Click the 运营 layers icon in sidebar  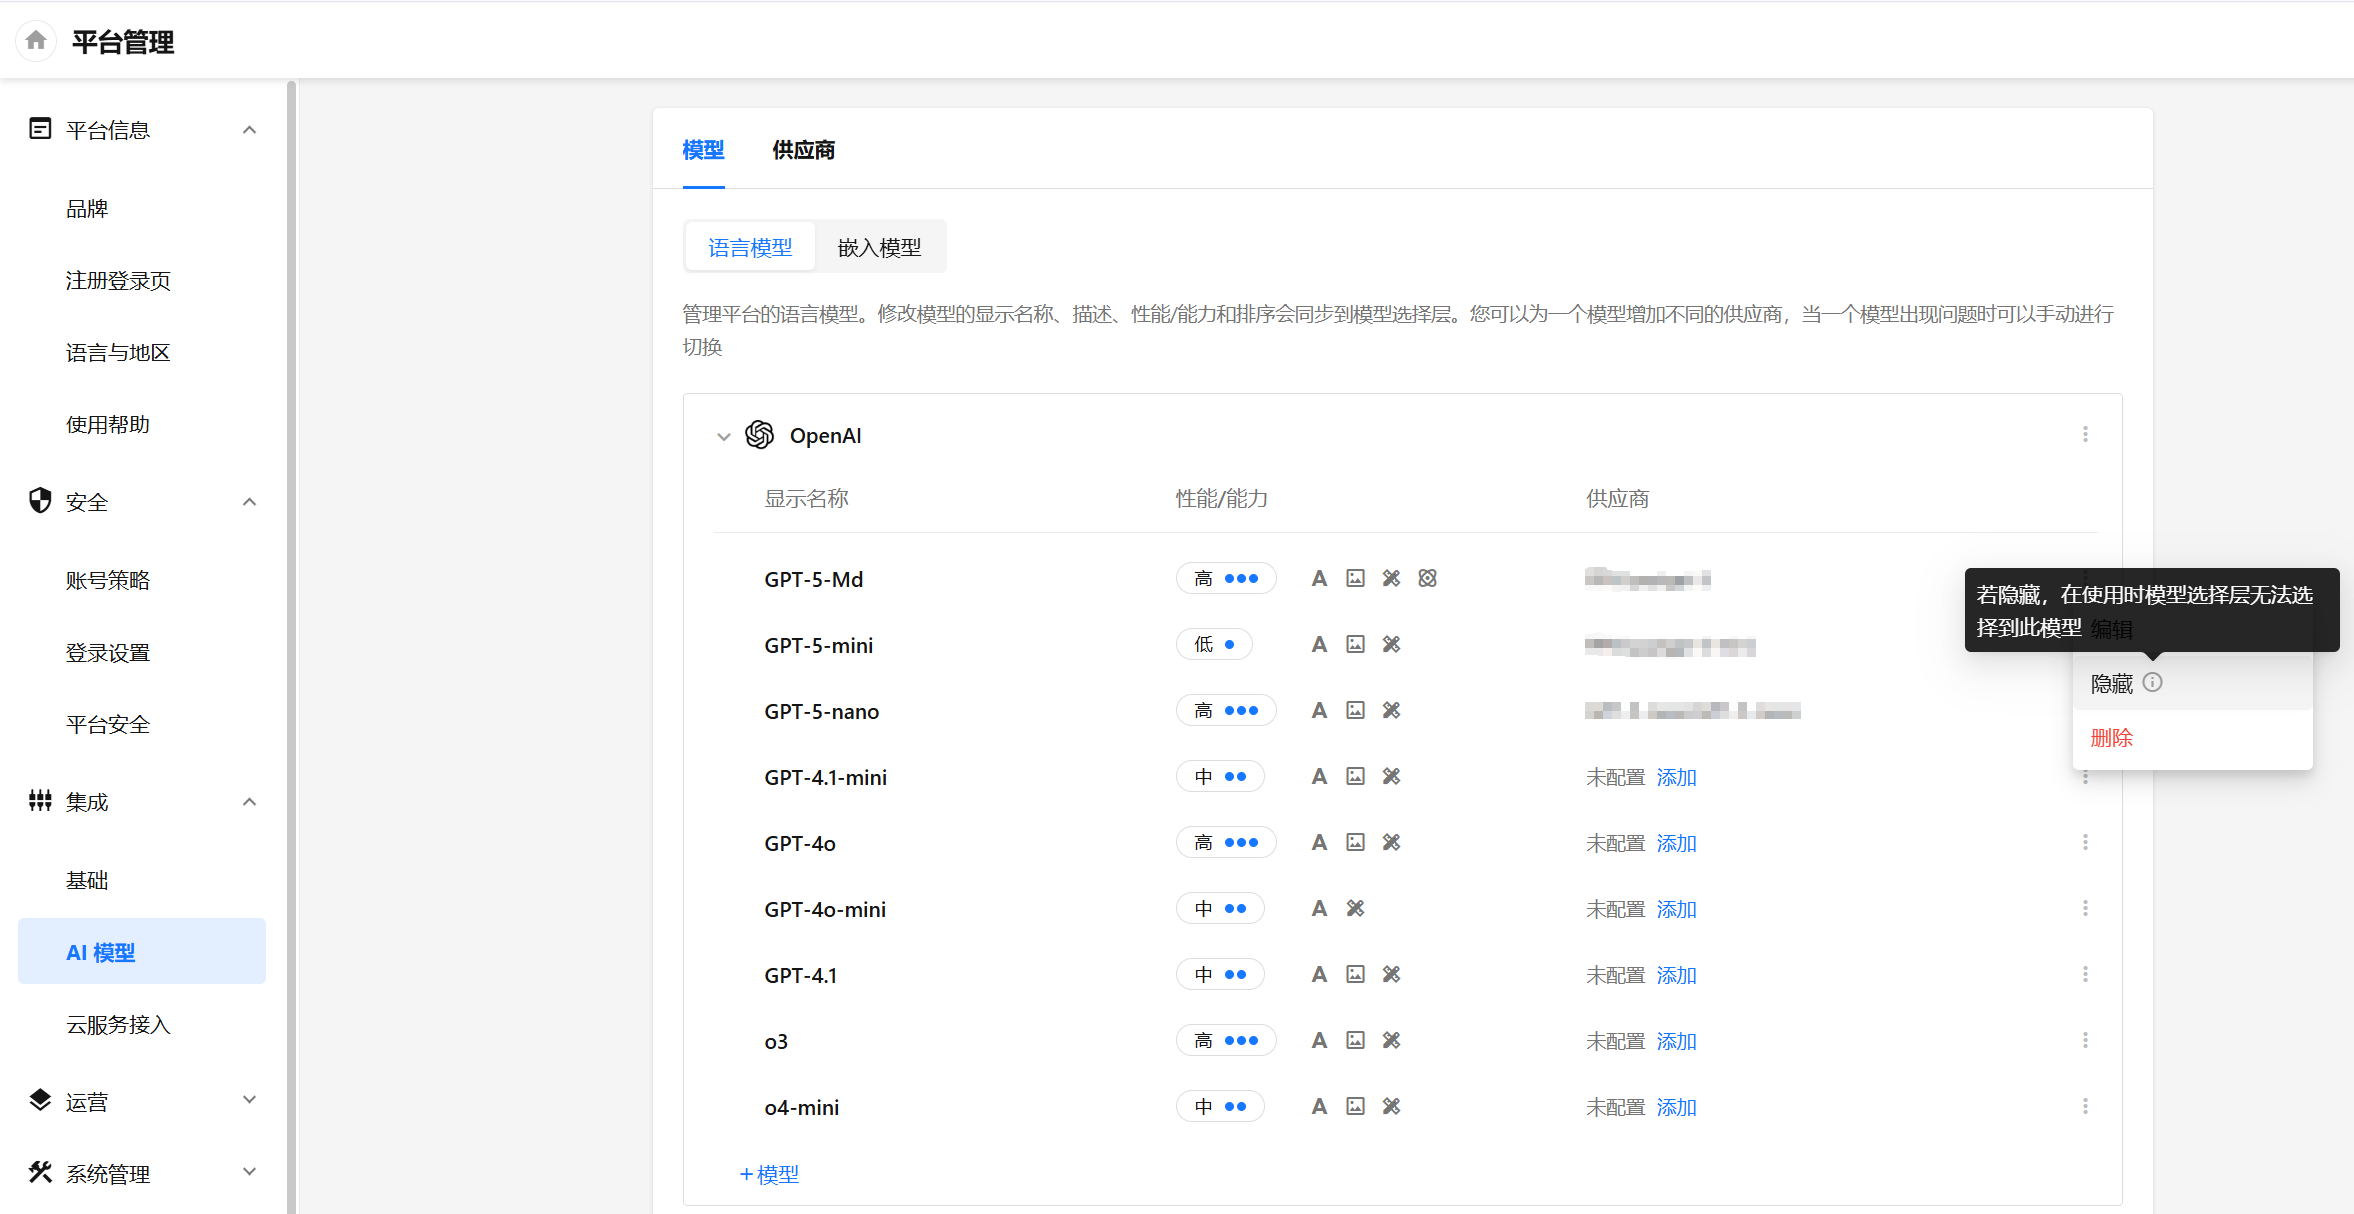click(40, 1101)
